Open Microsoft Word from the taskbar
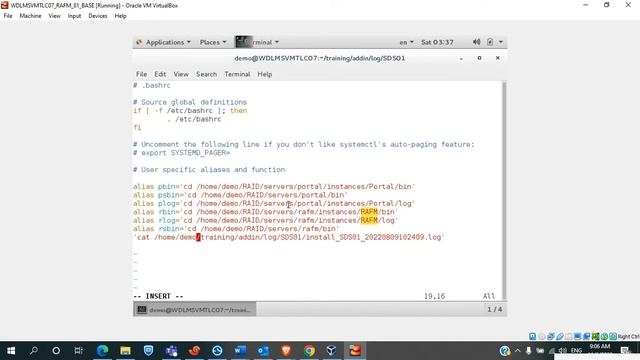Screen dimensions: 640x360 pos(240,351)
